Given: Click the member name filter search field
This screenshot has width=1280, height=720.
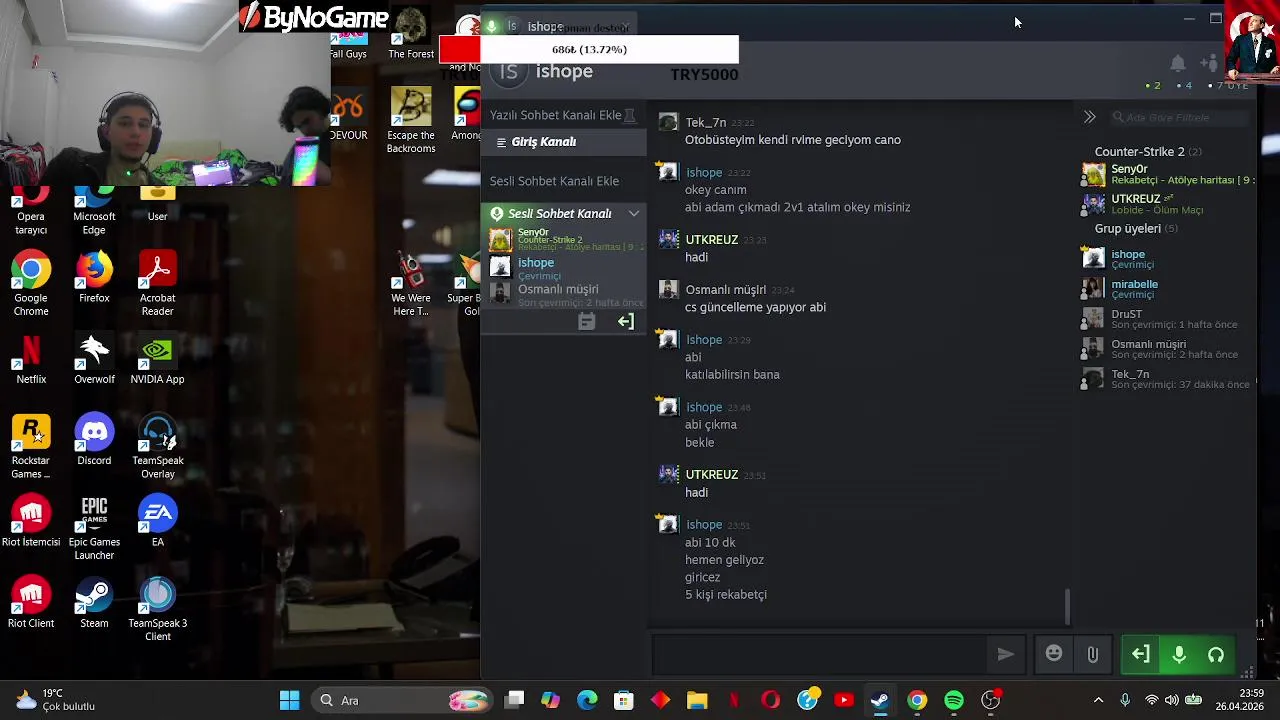Looking at the screenshot, I should (1180, 117).
